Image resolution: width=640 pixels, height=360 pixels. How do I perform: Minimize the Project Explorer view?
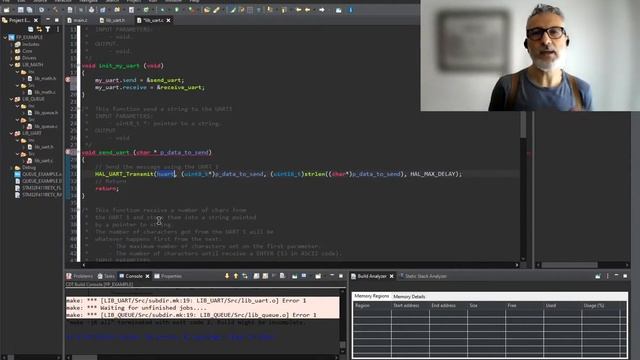pyautogui.click(x=48, y=20)
